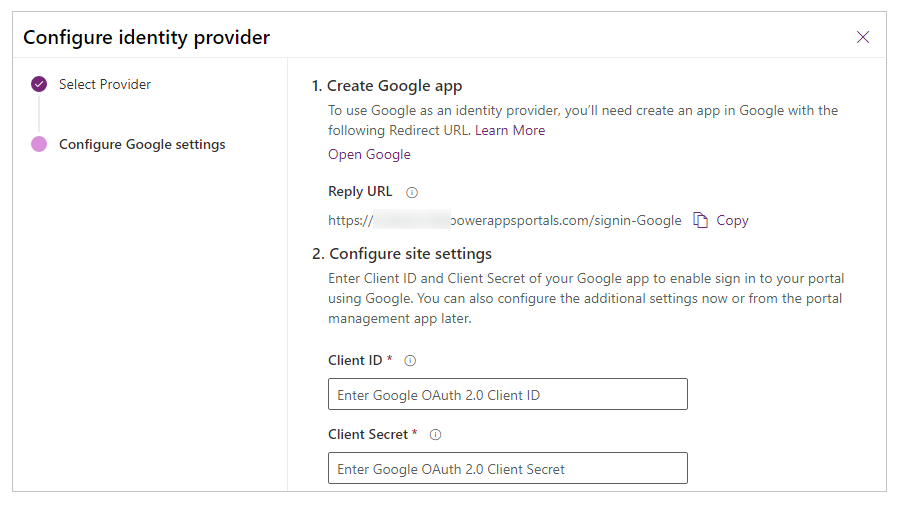
Task: Show the Reply URL info tooltip icon
Action: [x=412, y=193]
